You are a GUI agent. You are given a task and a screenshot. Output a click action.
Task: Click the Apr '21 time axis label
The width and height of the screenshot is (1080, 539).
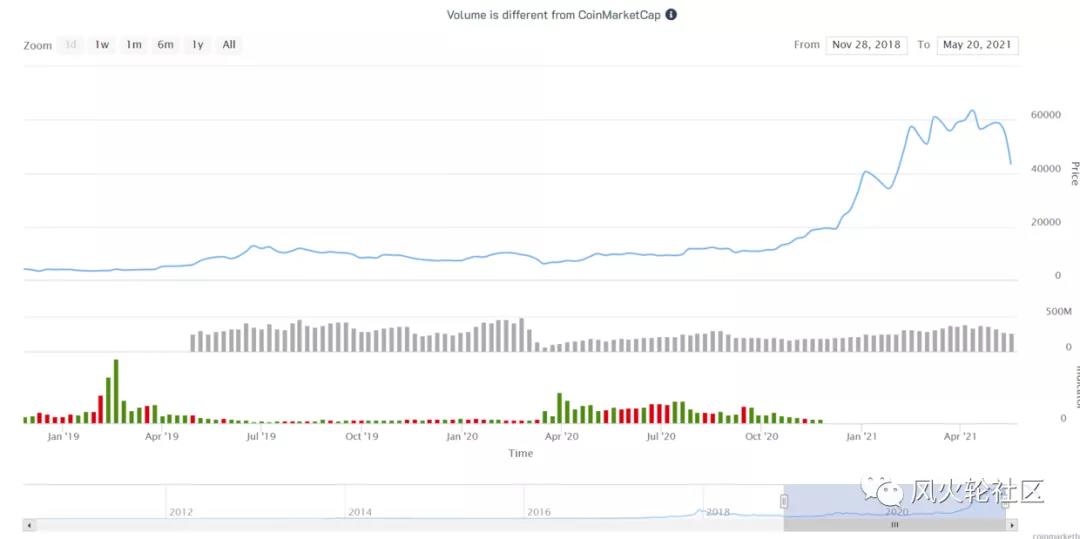[962, 436]
